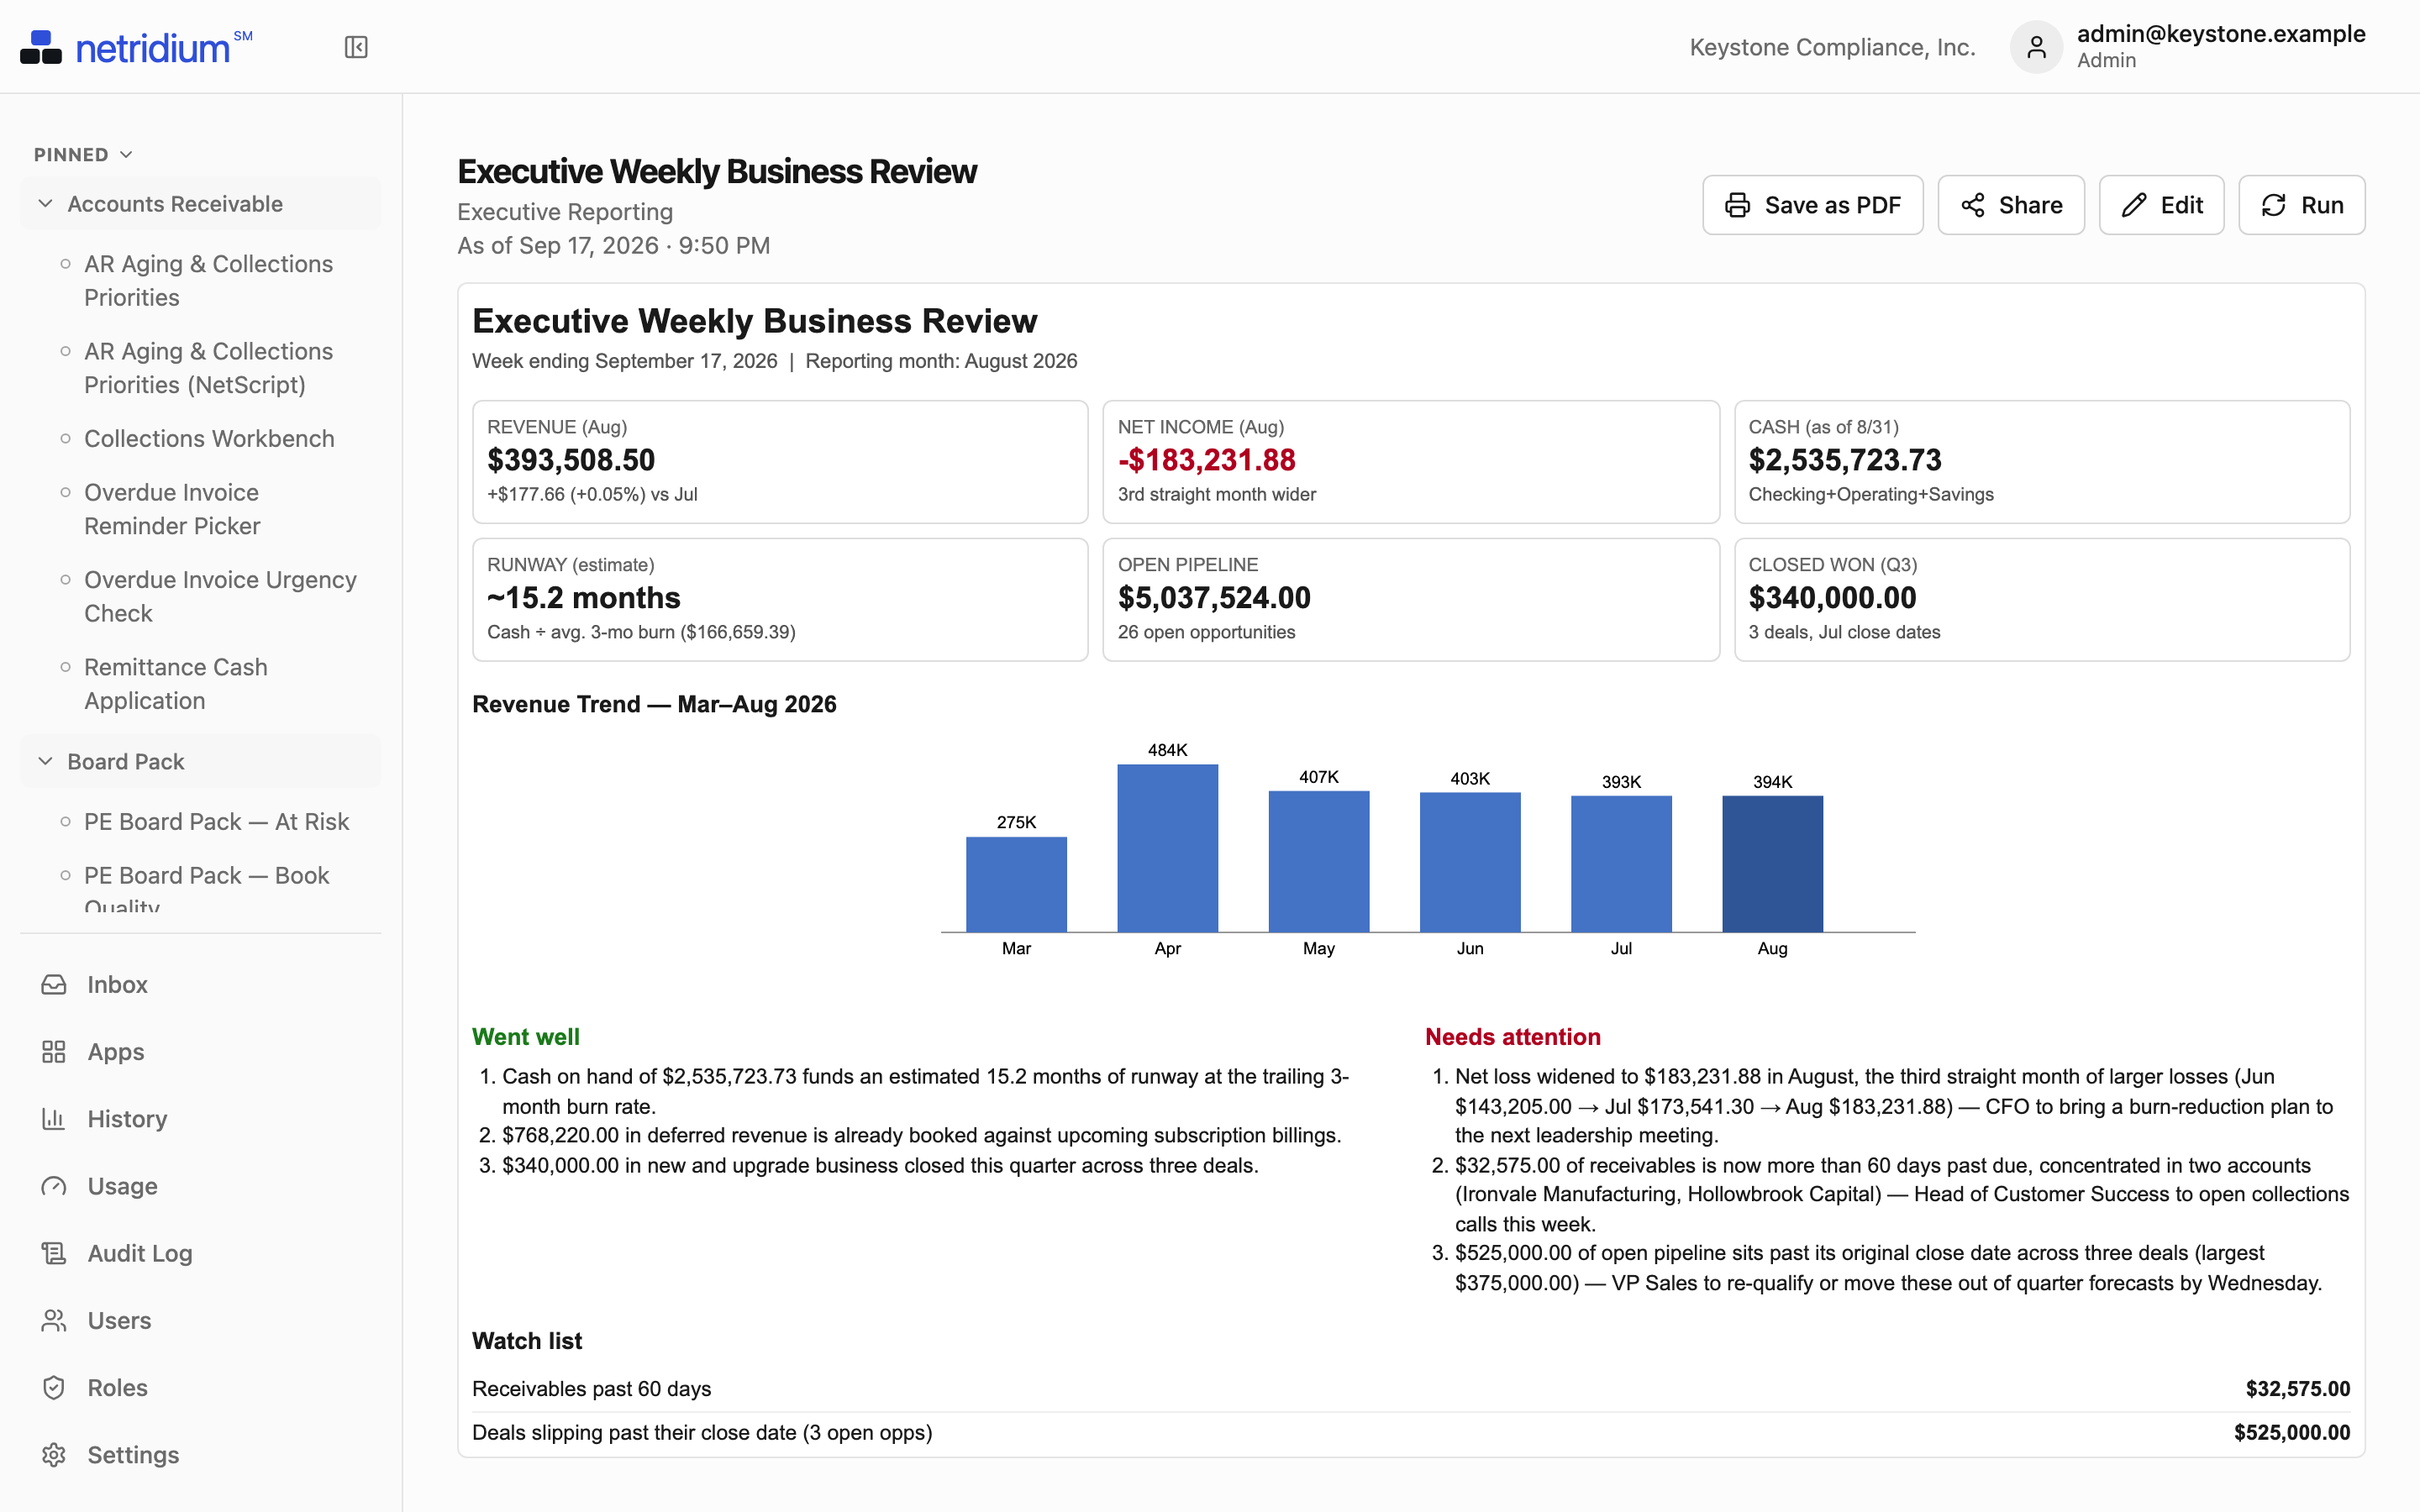Click the Save as PDF button

coord(1812,205)
